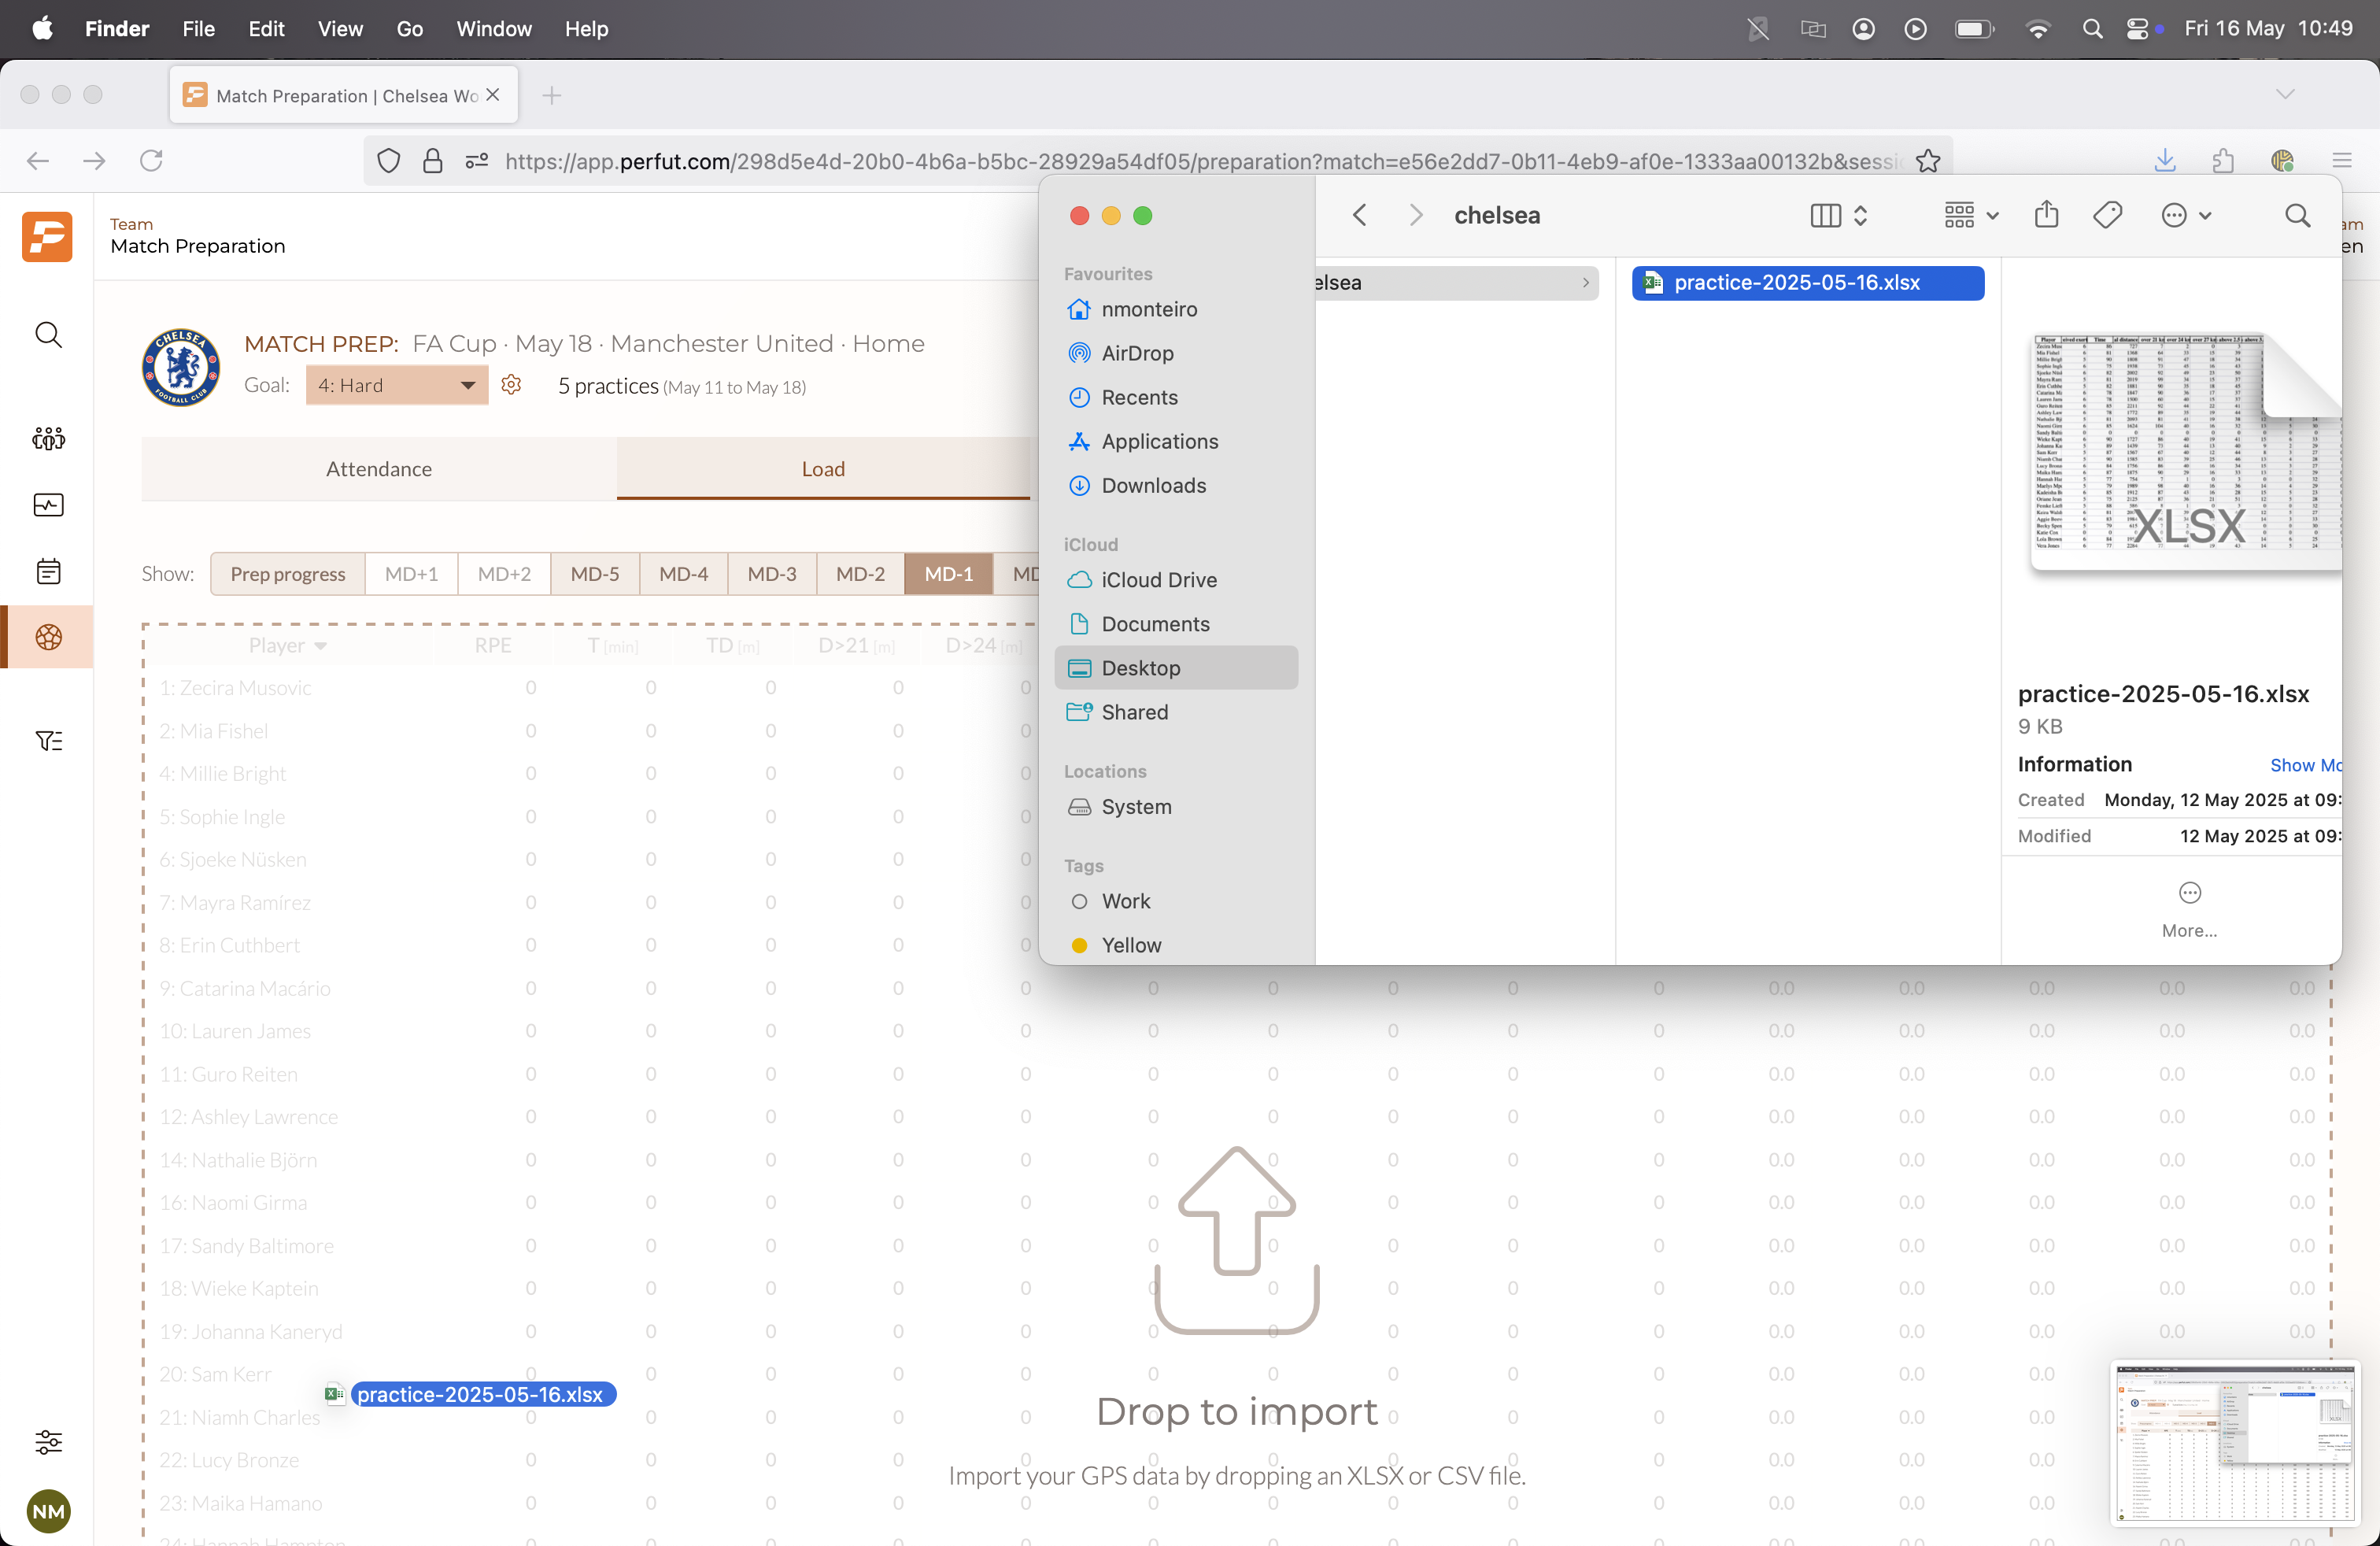
Task: Open the Finder File menu
Action: tap(198, 29)
